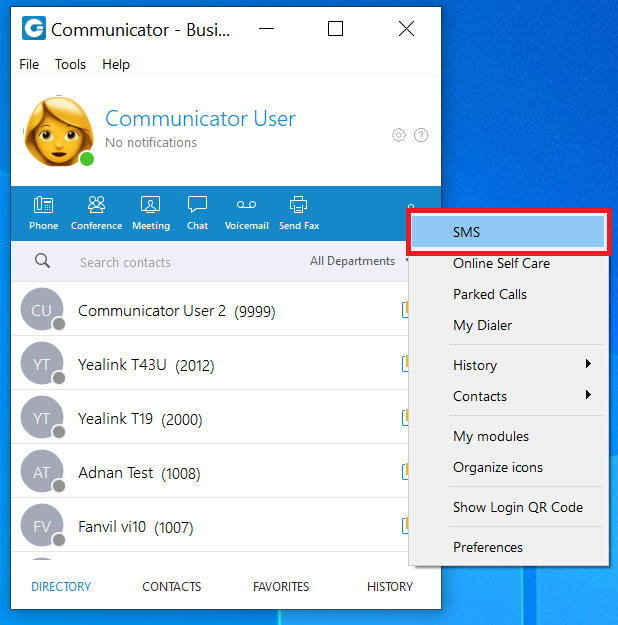Screen dimensions: 618x625
Task: Select Yealink T43U (2012) contact
Action: tap(210, 363)
